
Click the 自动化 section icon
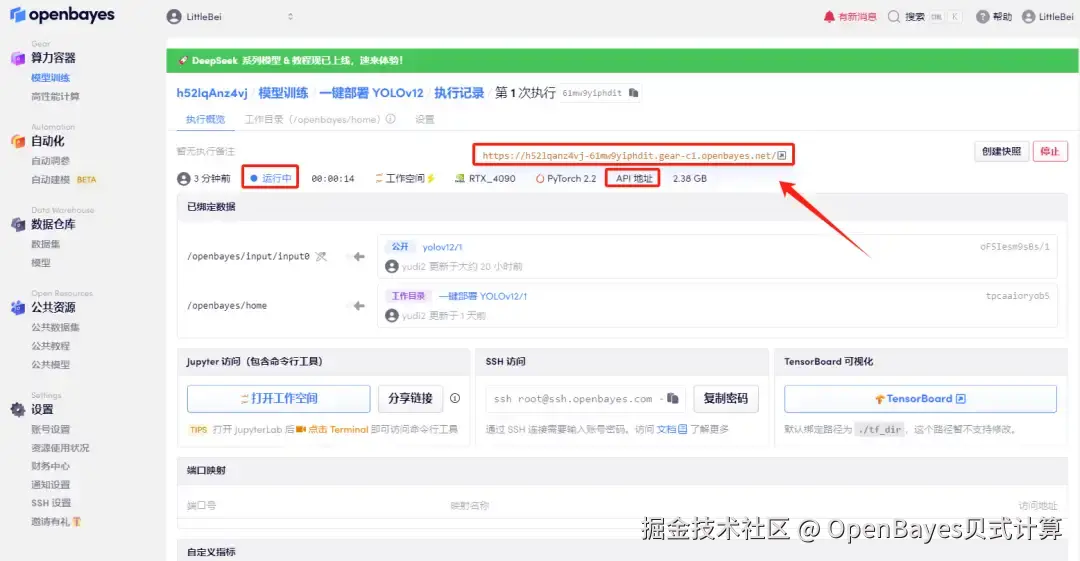pos(18,141)
